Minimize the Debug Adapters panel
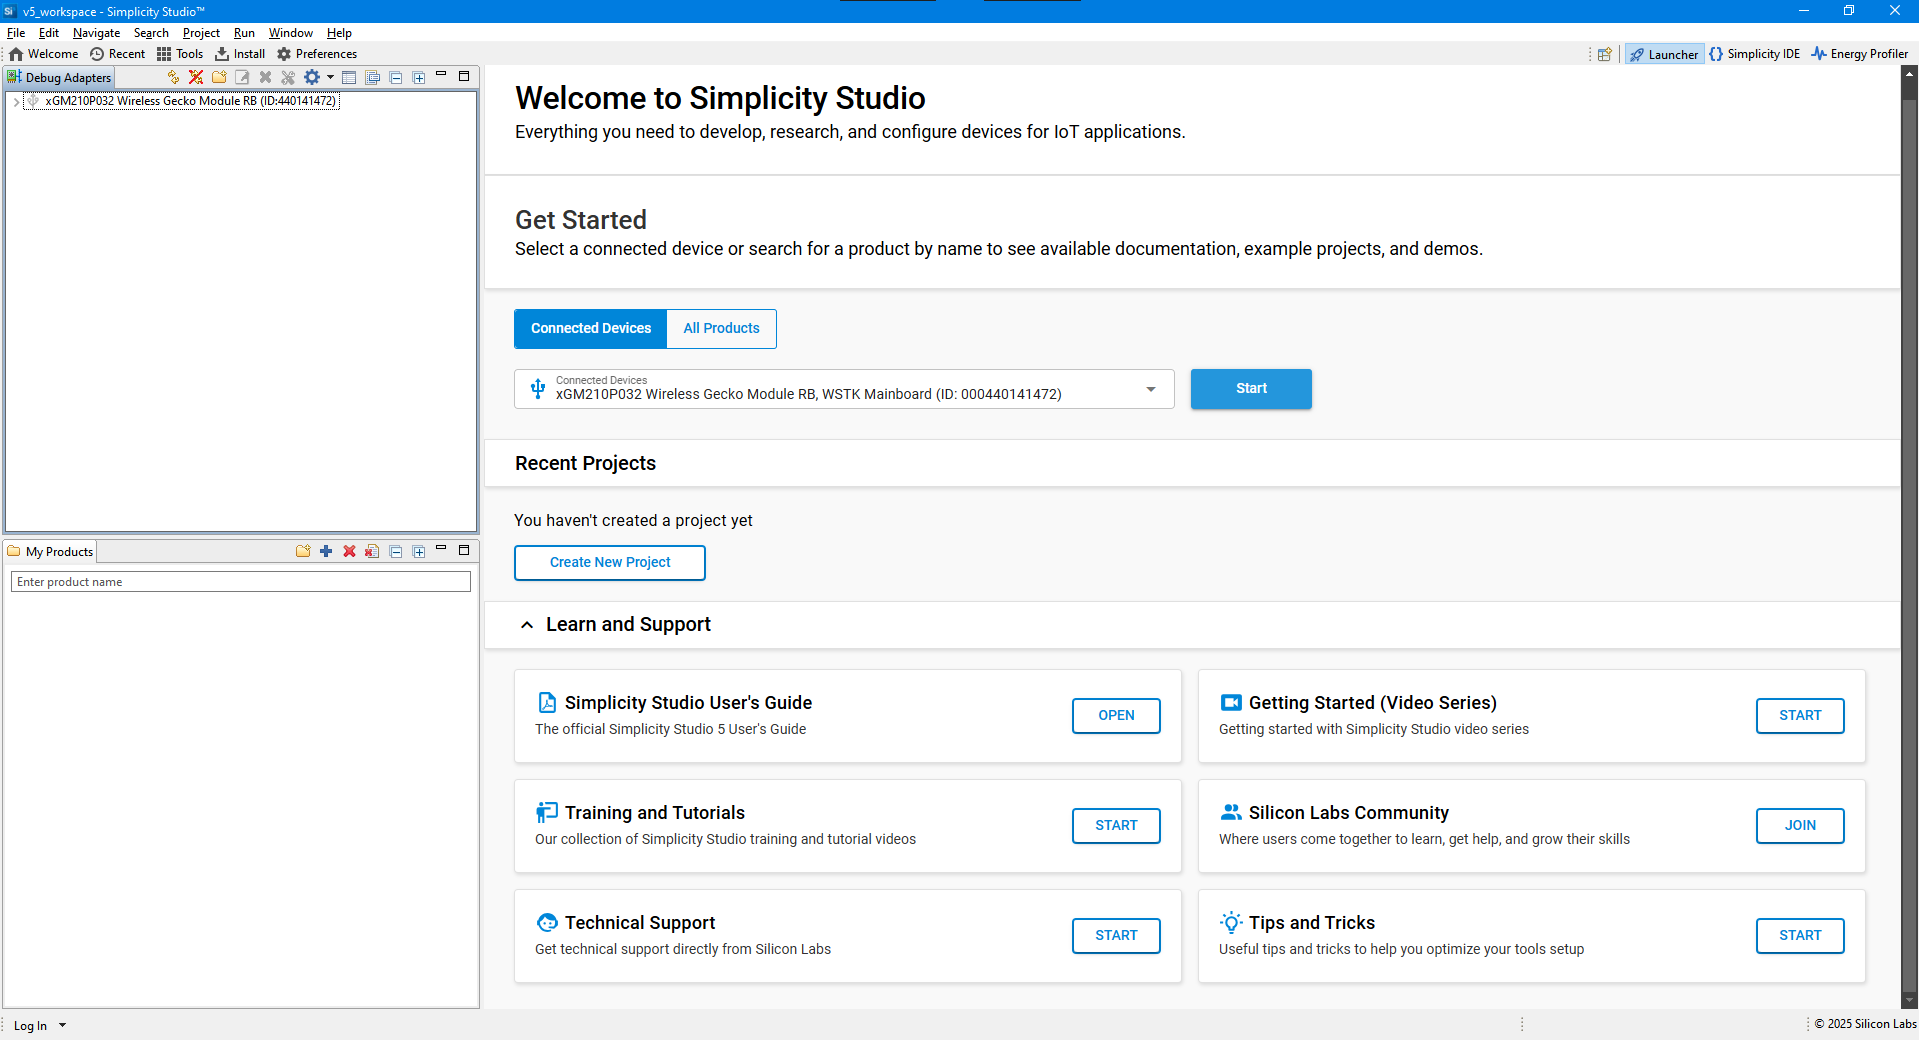The height and width of the screenshot is (1040, 1919). click(441, 75)
